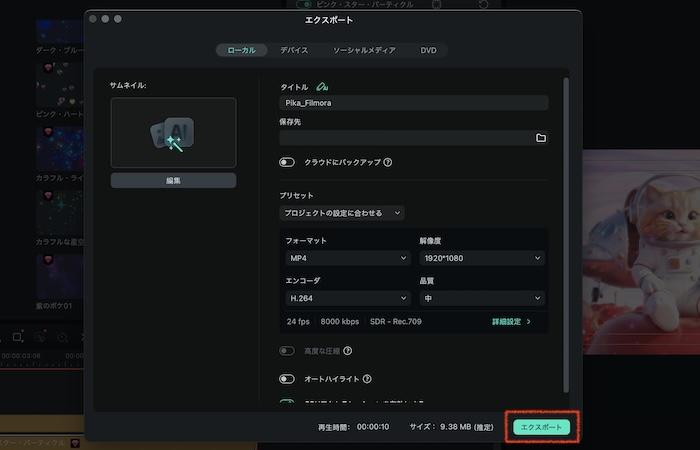Open the 解像度 1920*1080 dropdown
Viewport: 700px width, 450px height.
coord(481,258)
